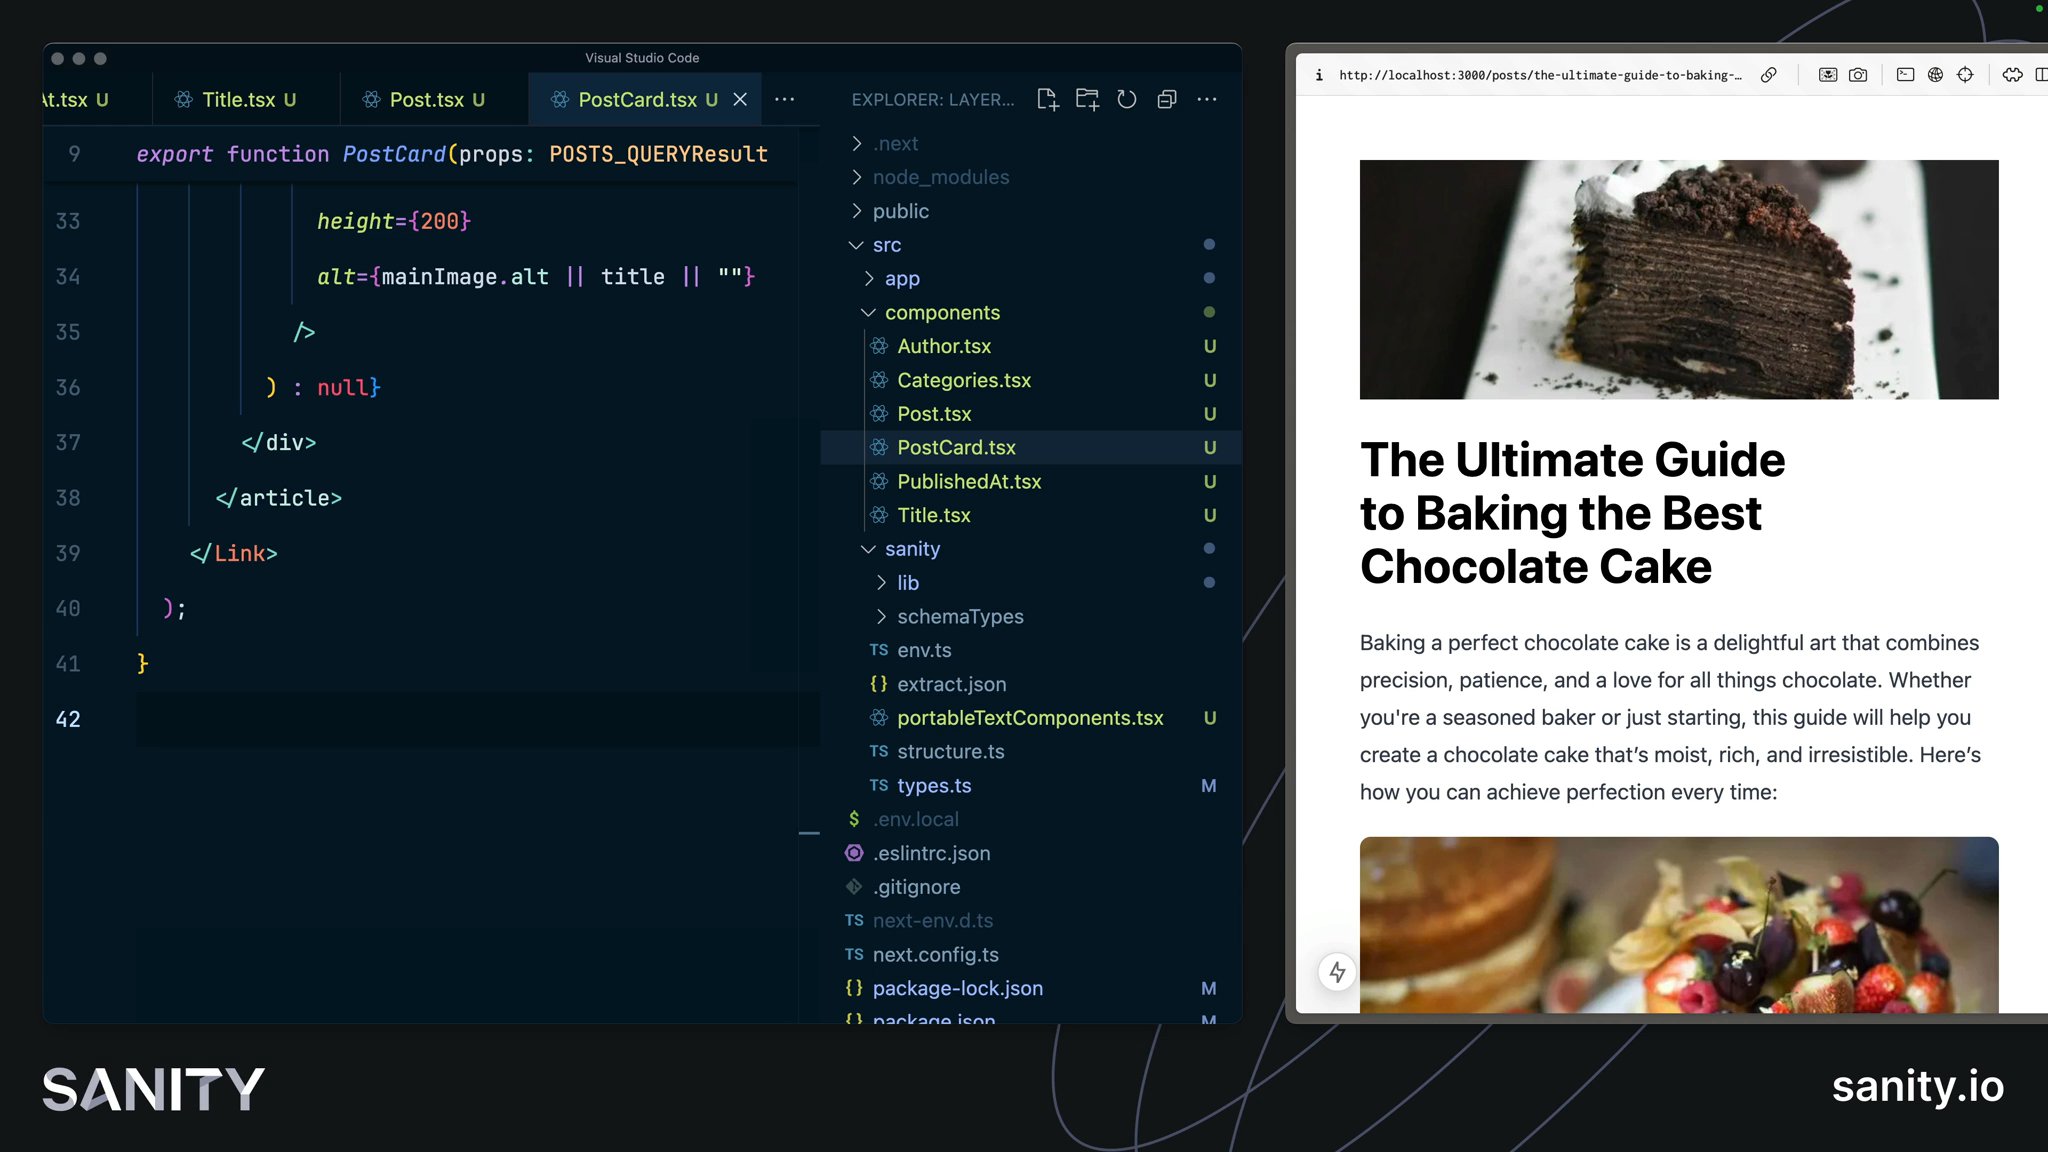Place cursor on empty line 42
Viewport: 2048px width, 1152px height.
point(476,719)
